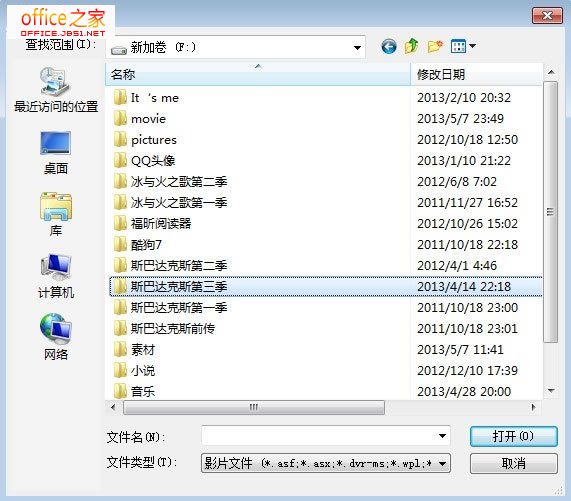This screenshot has width=571, height=501.
Task: Click the 打开(O) button
Action: pyautogui.click(x=513, y=436)
